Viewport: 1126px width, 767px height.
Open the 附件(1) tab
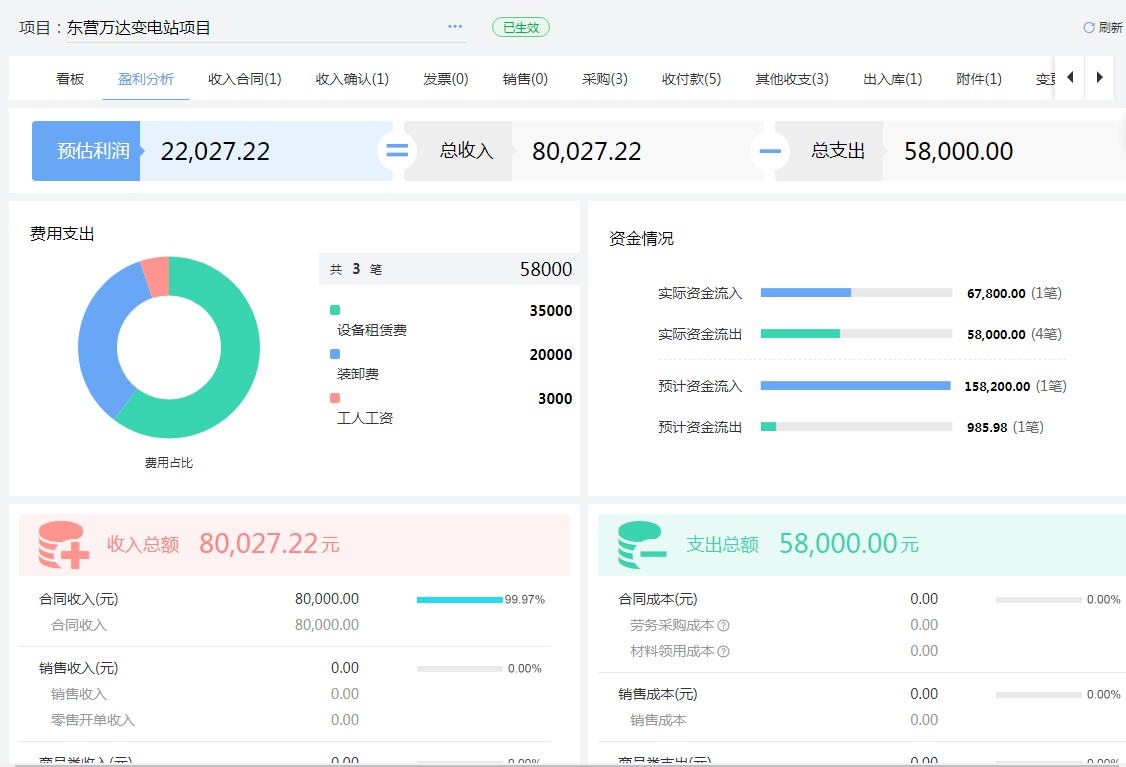tap(979, 79)
